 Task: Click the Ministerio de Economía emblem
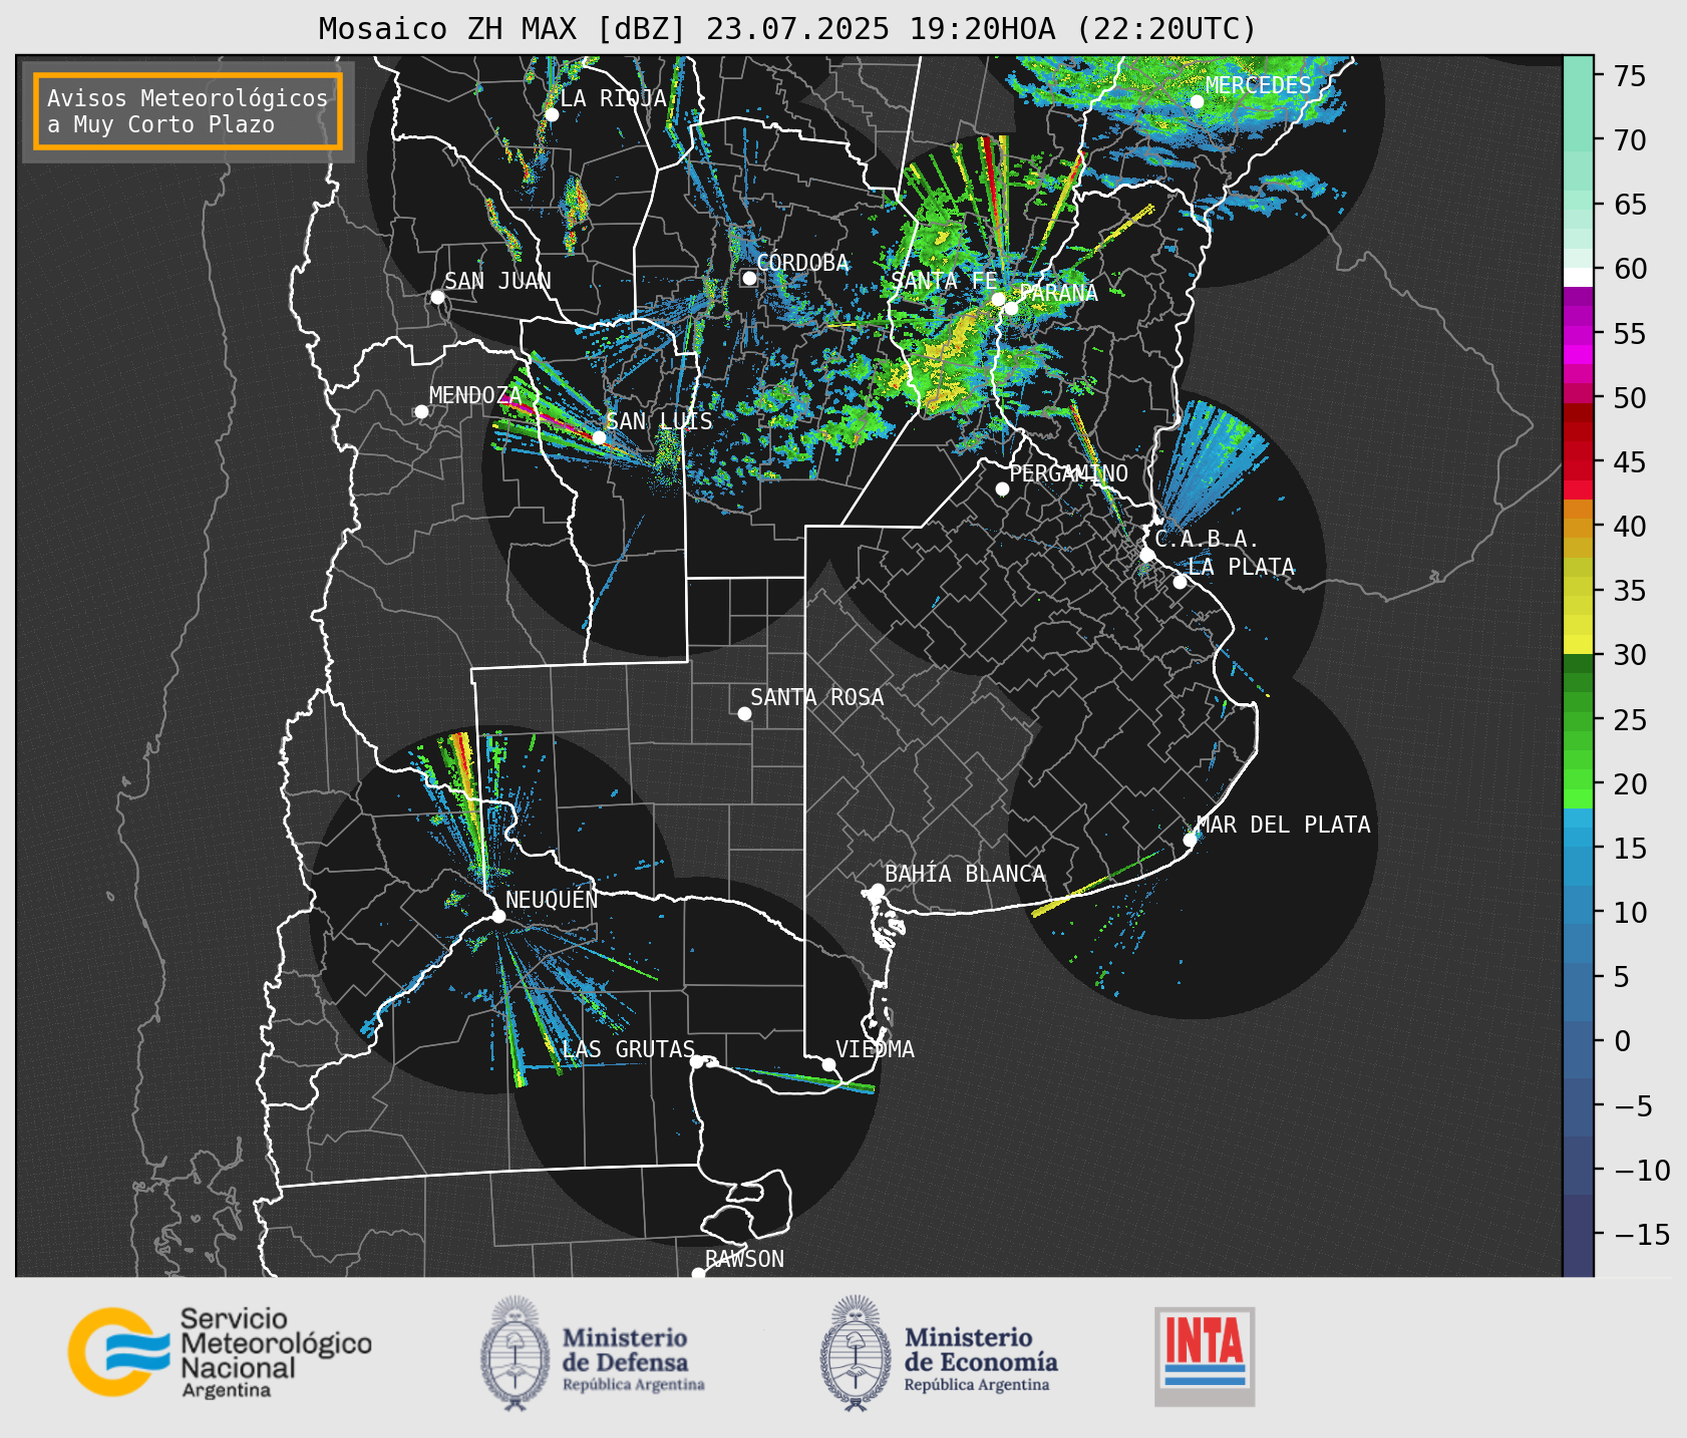point(856,1353)
